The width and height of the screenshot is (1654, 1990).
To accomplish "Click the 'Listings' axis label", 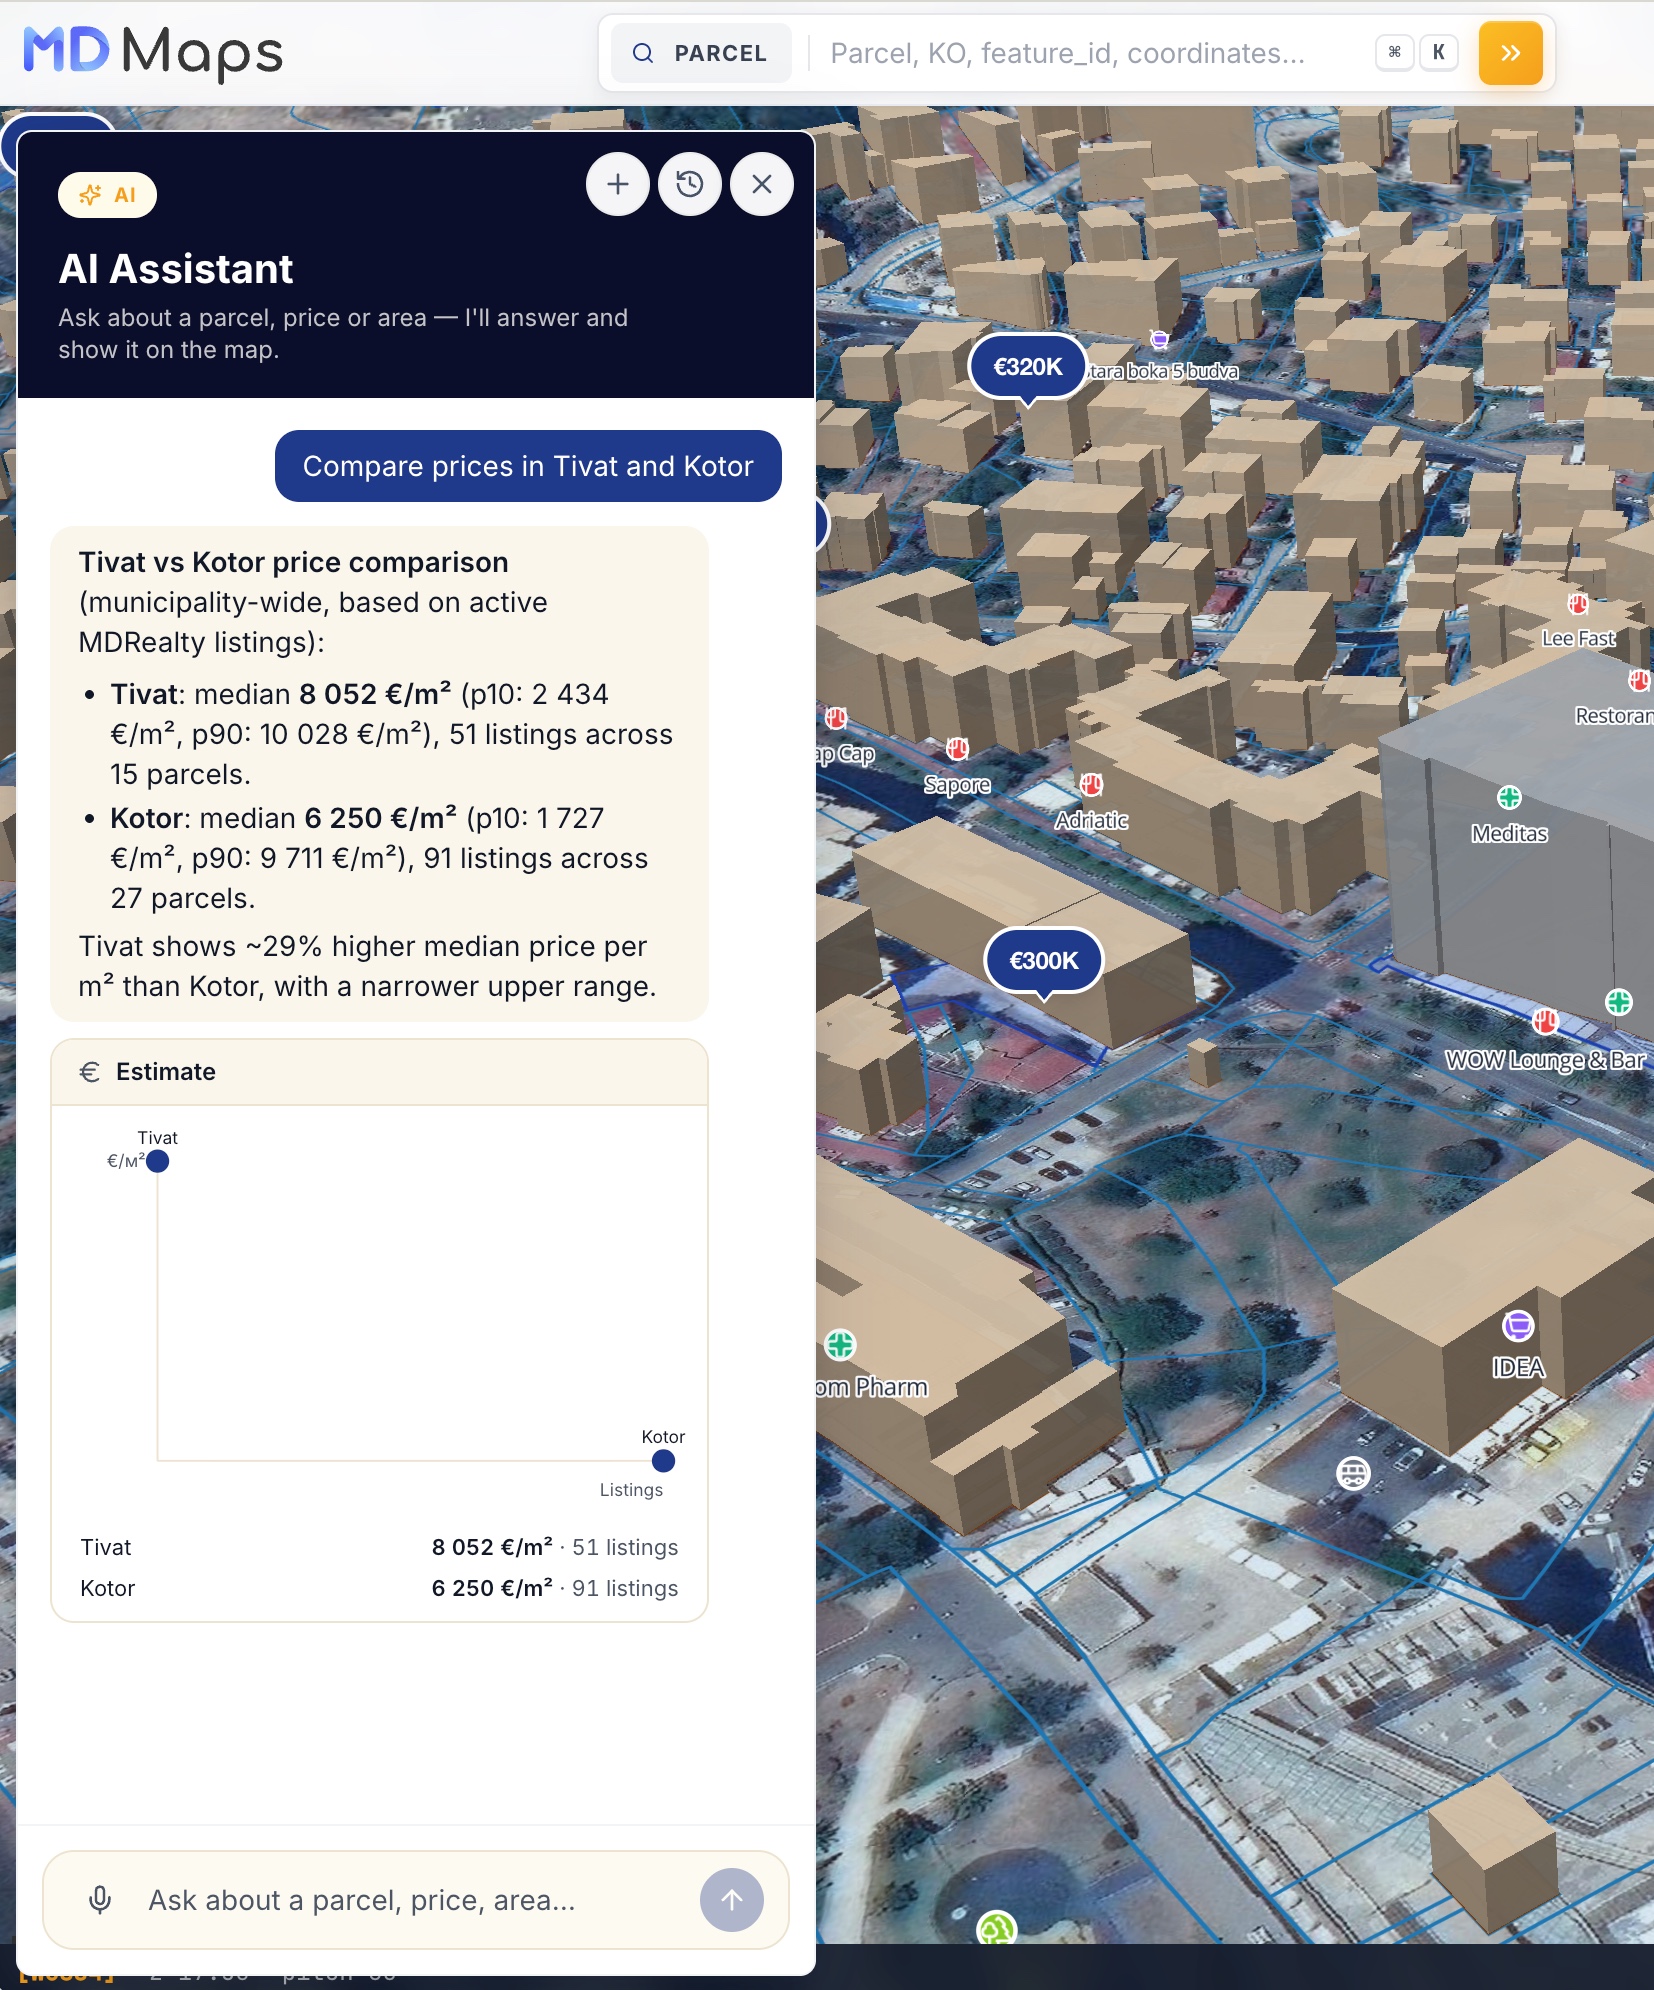I will point(631,1490).
